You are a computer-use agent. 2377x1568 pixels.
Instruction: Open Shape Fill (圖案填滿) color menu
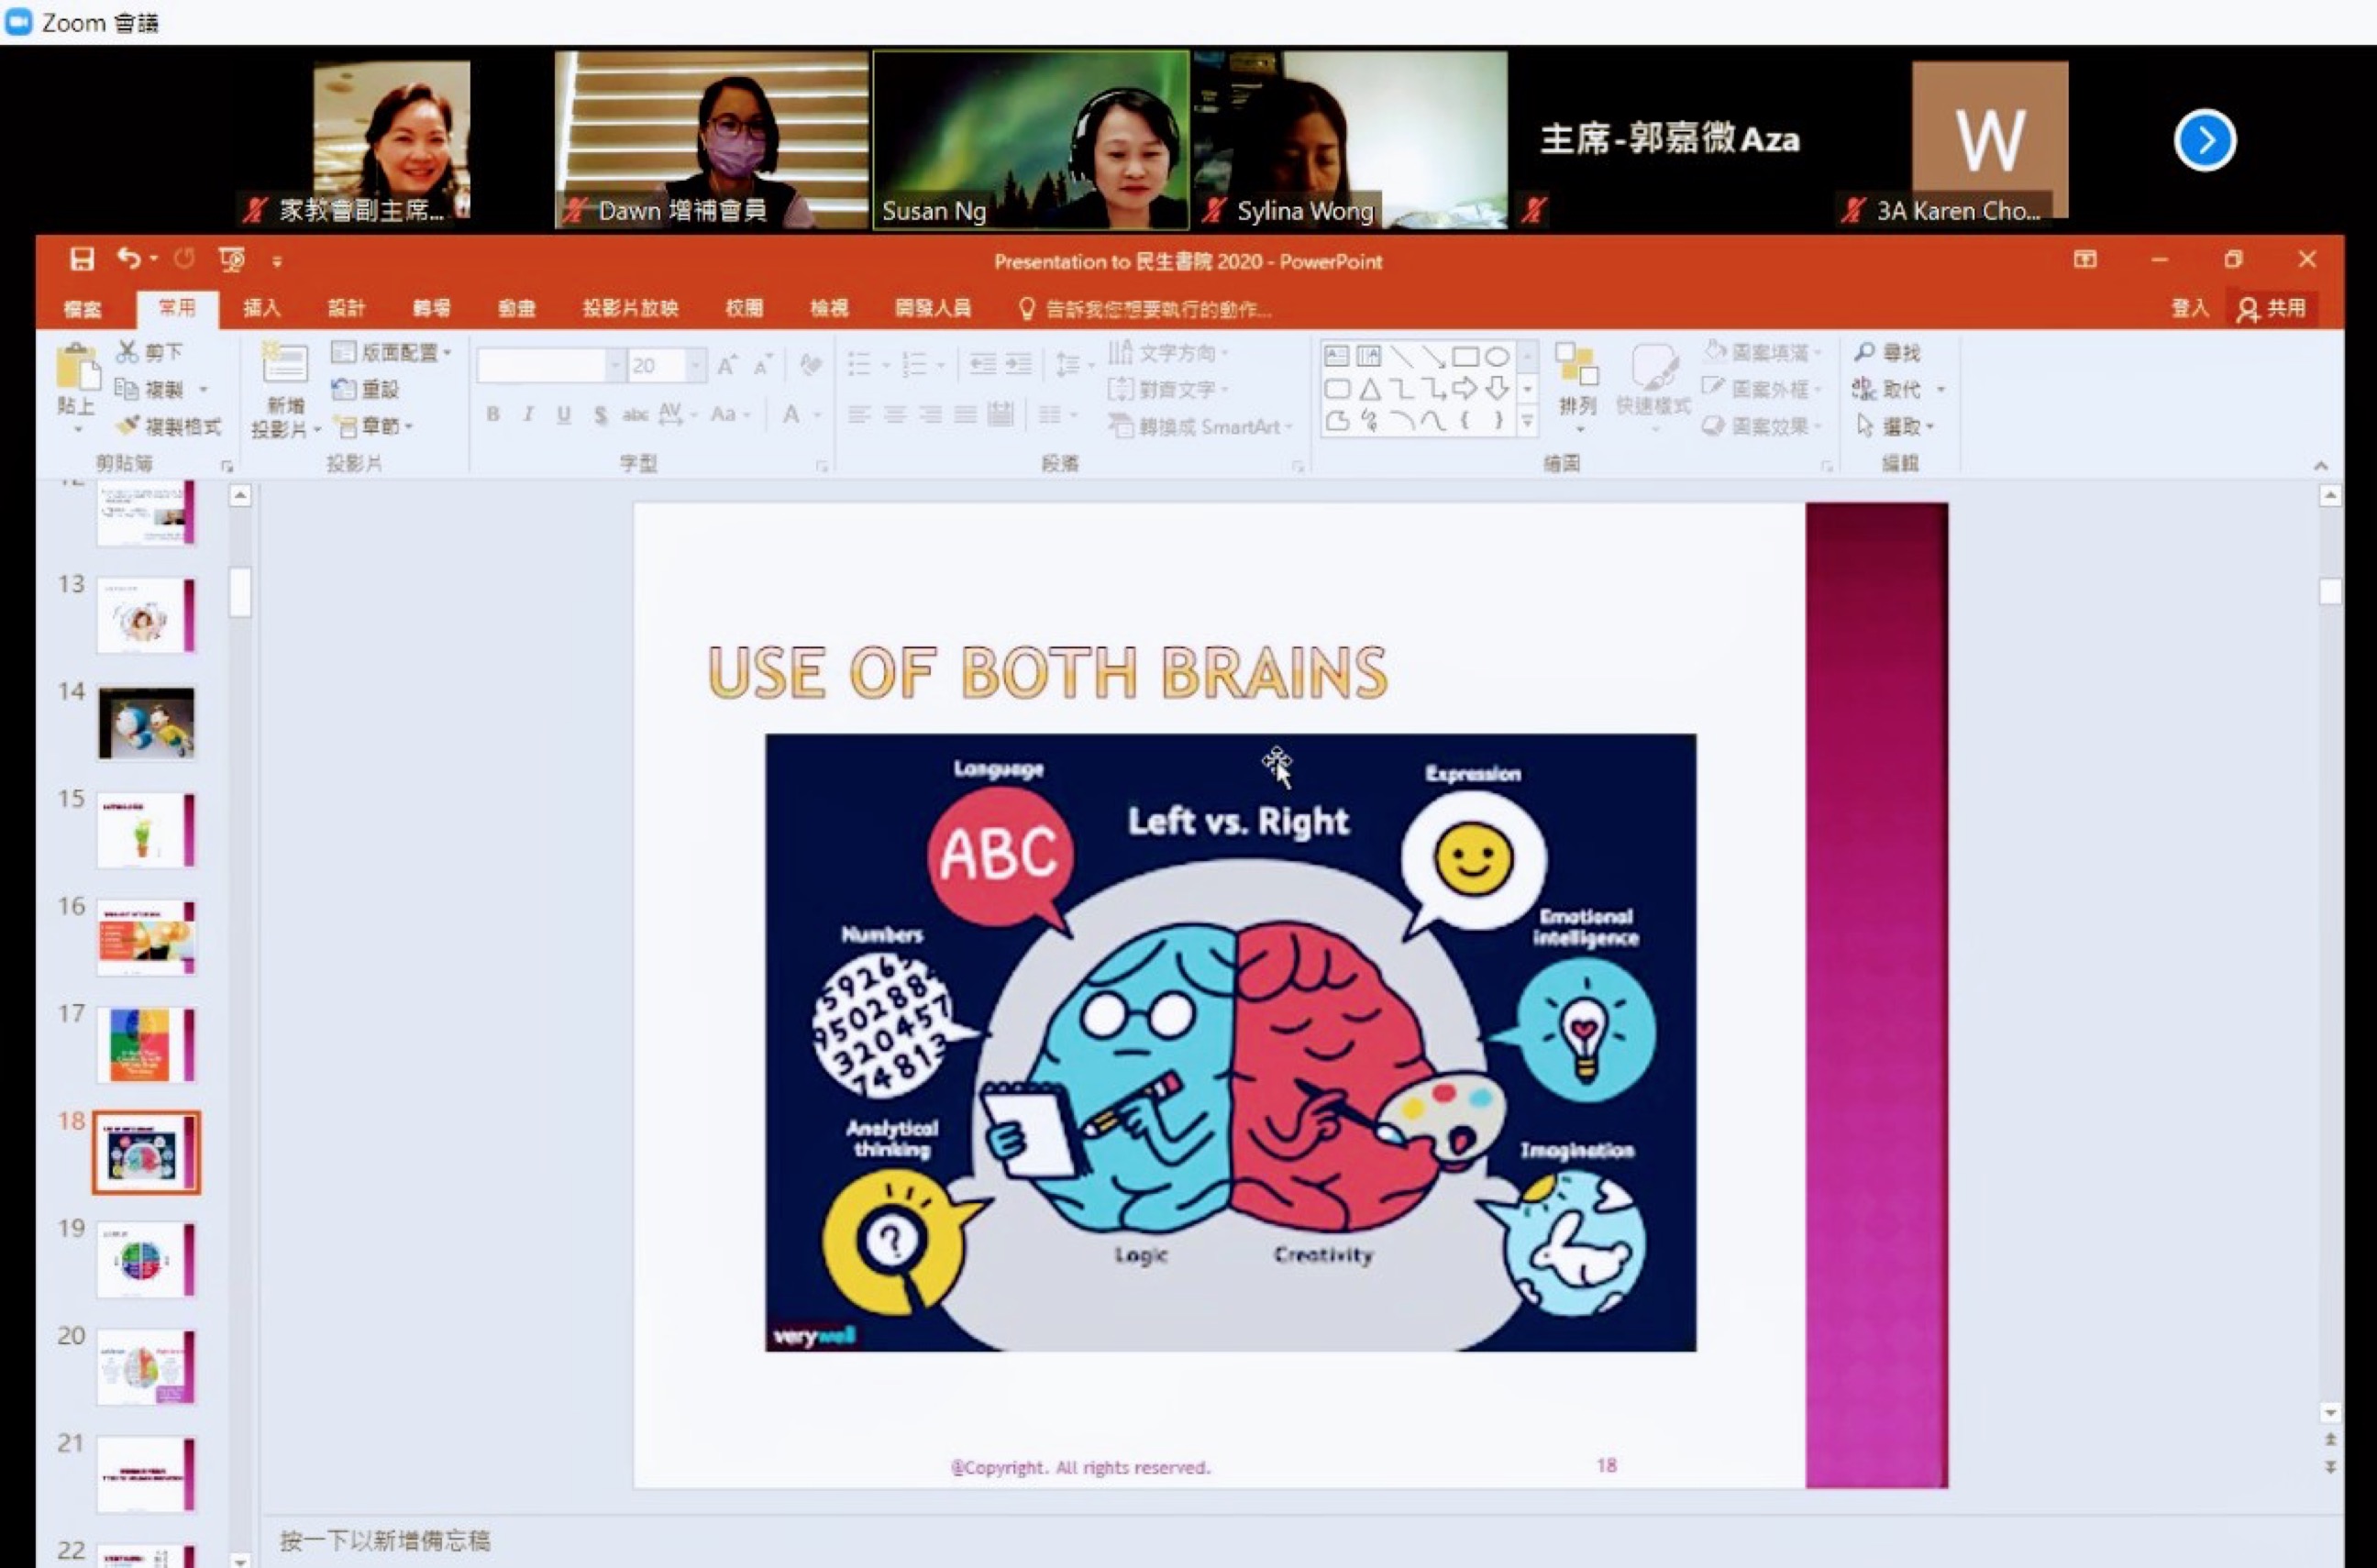(x=1762, y=352)
